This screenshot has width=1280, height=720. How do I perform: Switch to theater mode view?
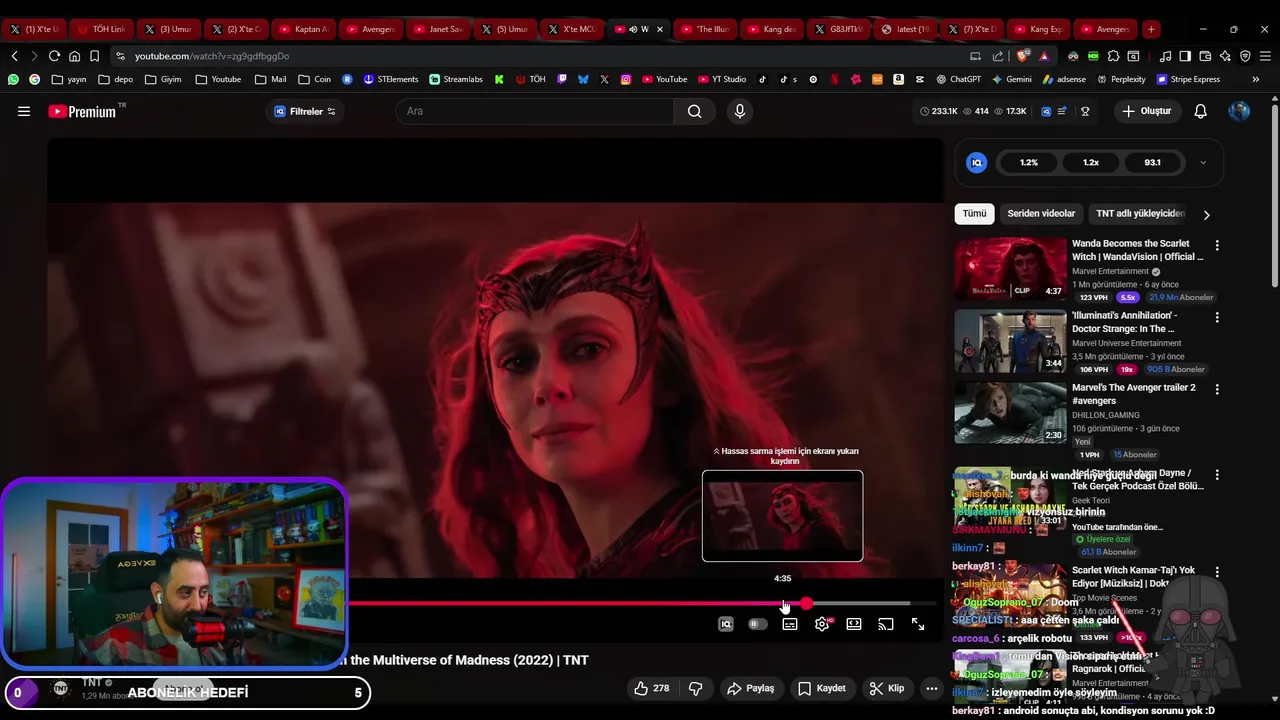coord(854,624)
